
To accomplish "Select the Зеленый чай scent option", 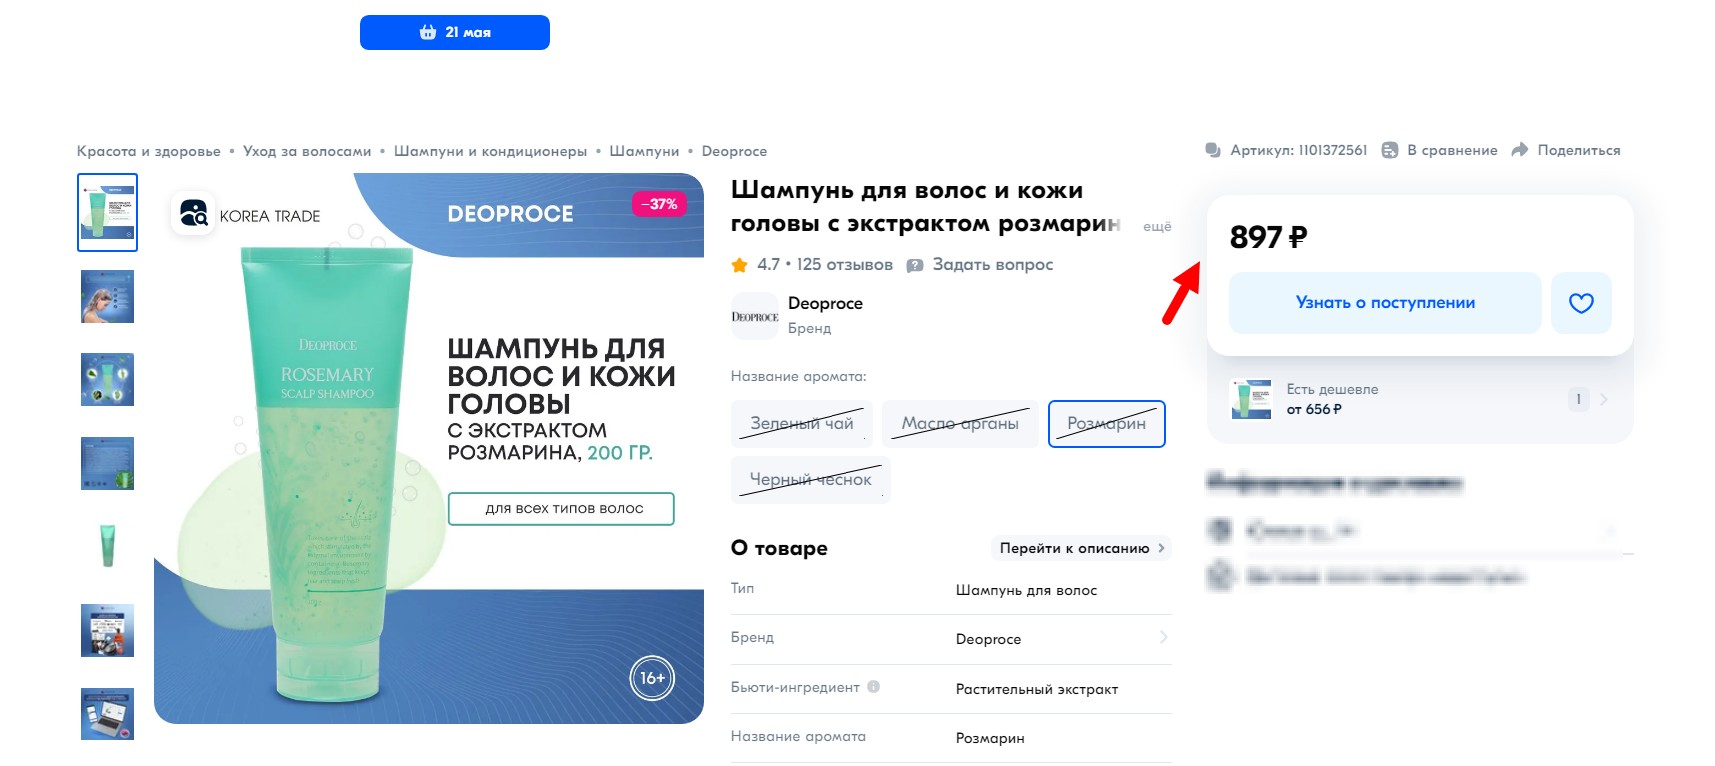I will click(802, 423).
